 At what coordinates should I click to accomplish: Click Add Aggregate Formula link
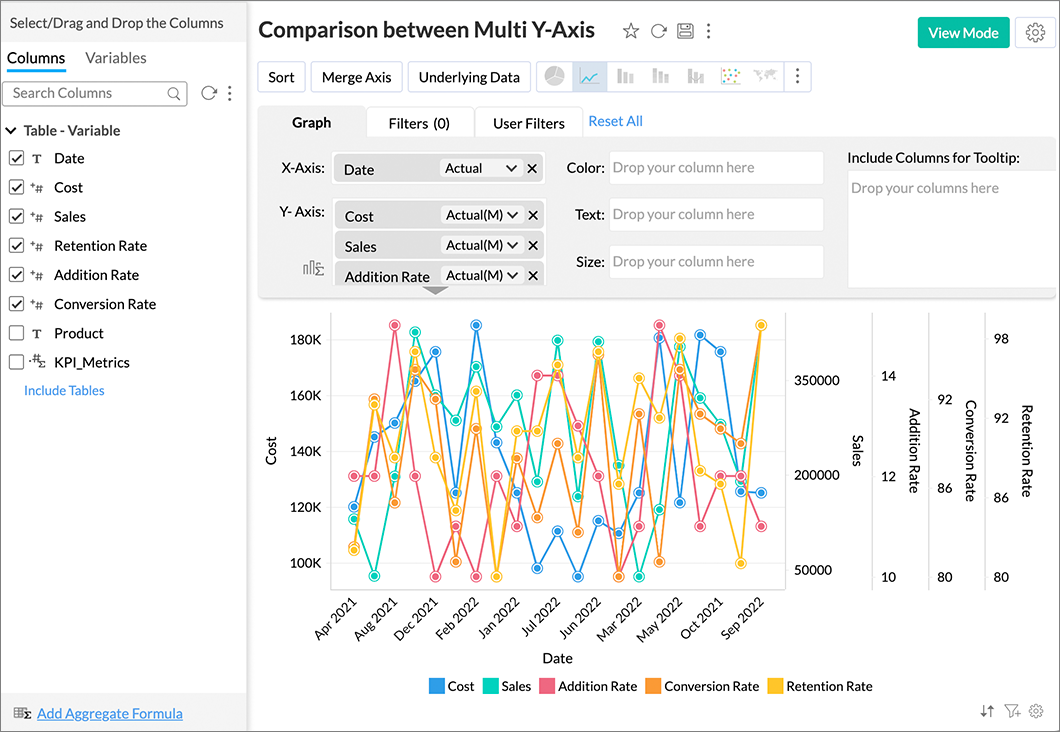(x=110, y=713)
